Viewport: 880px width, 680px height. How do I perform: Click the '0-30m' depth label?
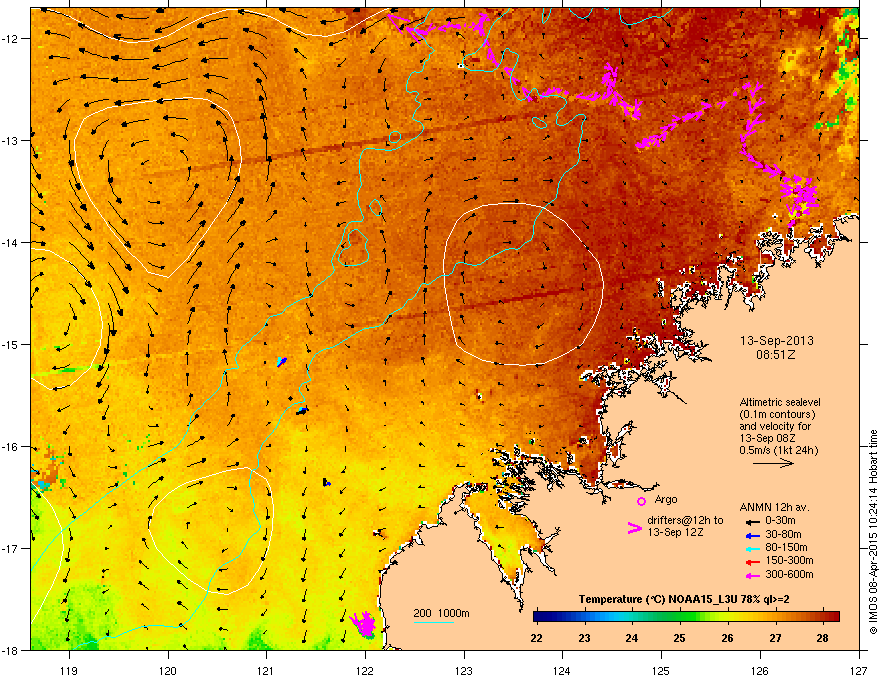[x=780, y=521]
